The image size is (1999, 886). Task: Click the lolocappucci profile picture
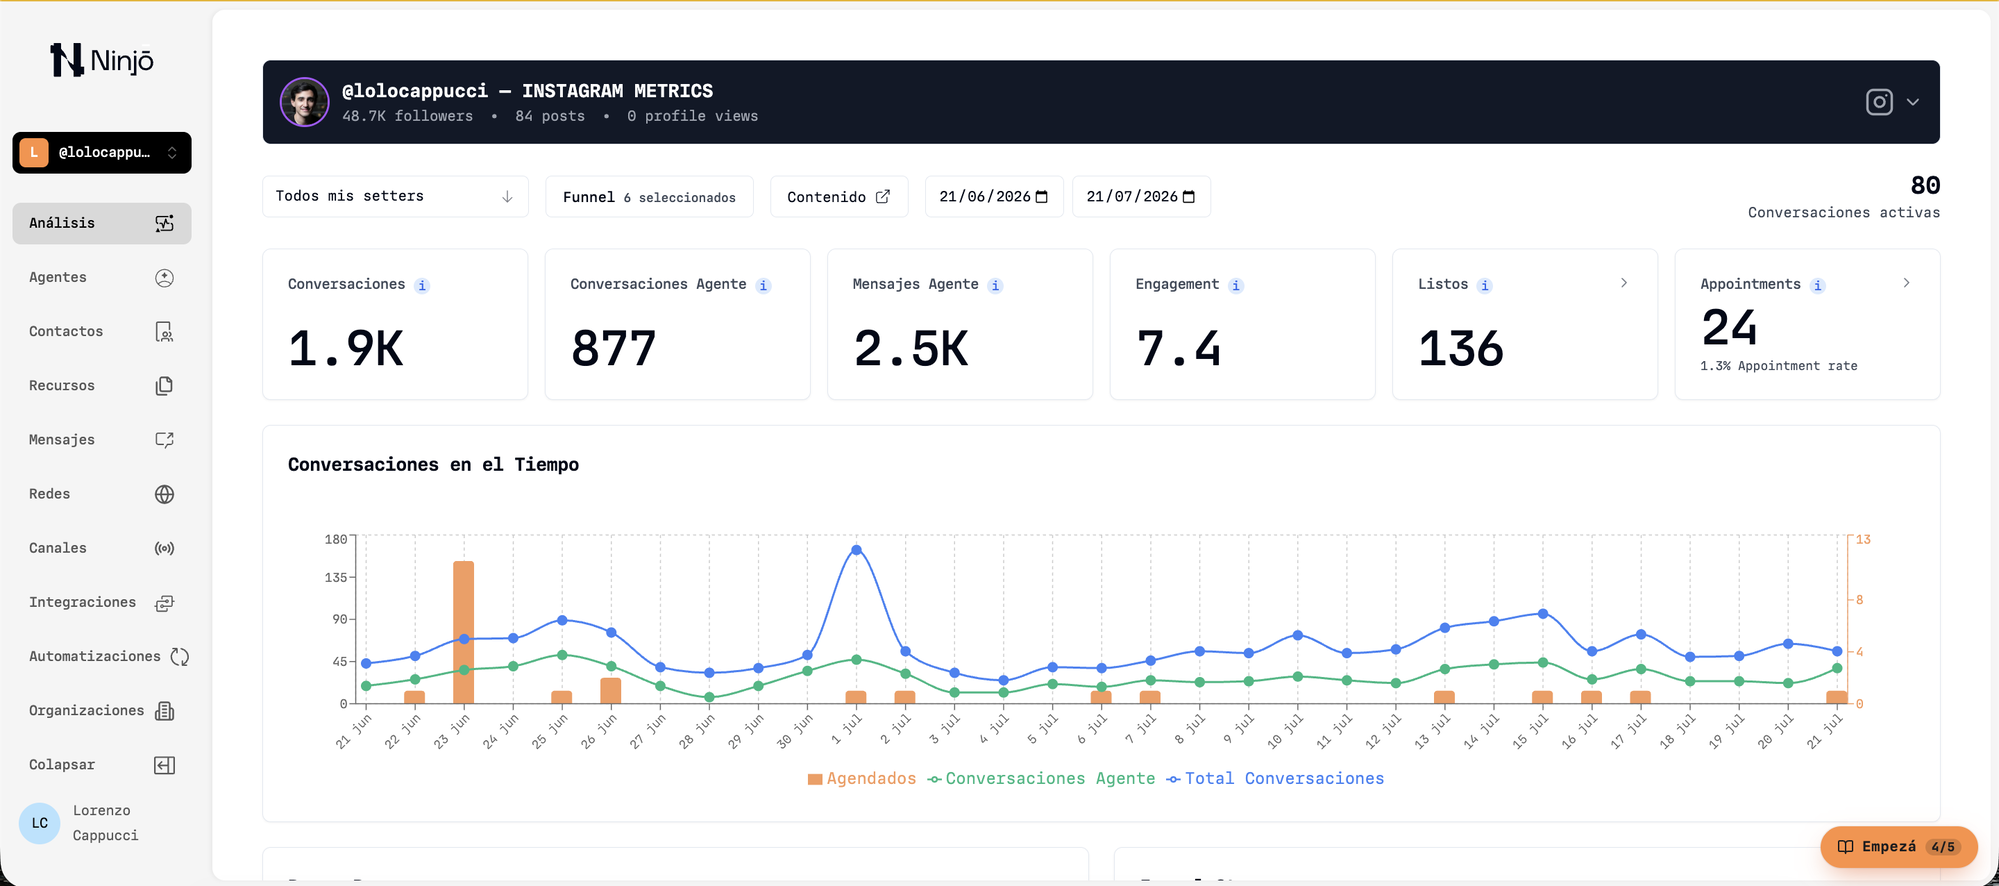[304, 102]
